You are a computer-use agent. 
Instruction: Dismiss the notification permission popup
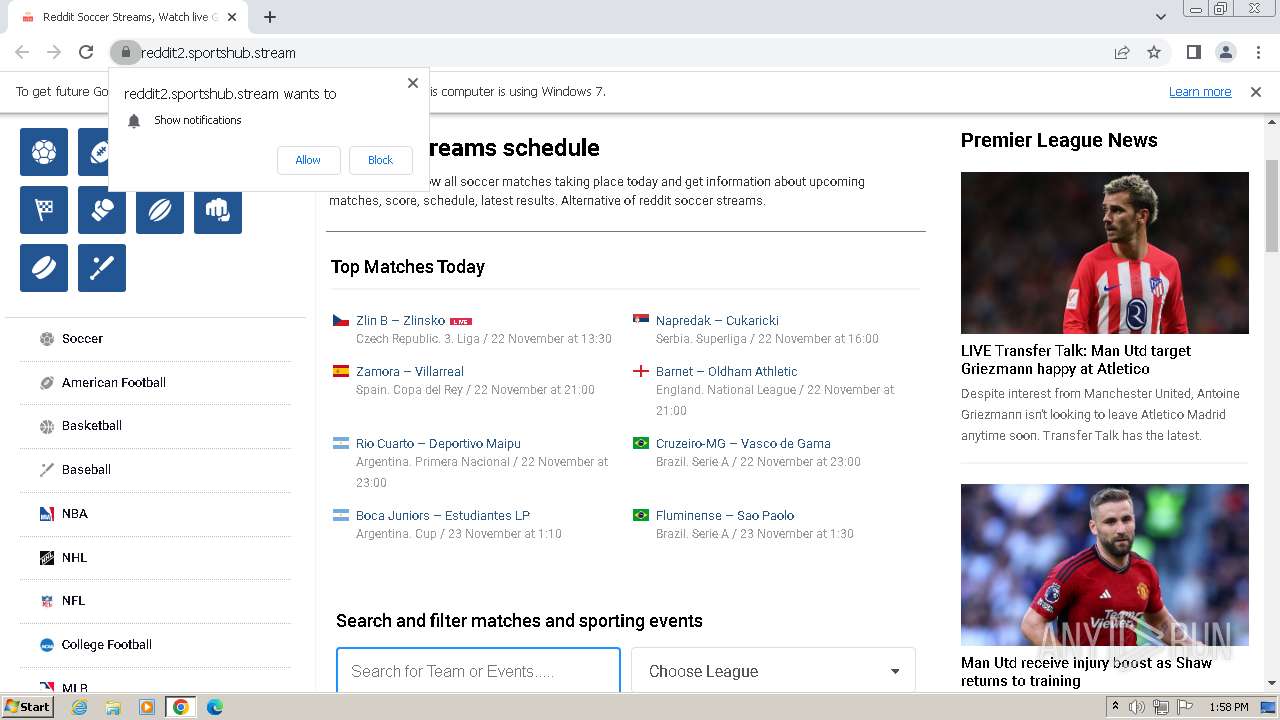click(413, 83)
